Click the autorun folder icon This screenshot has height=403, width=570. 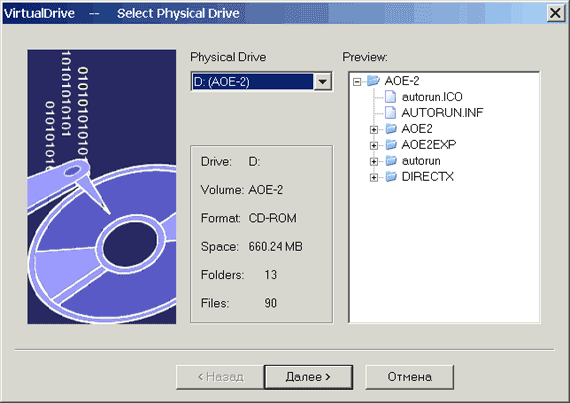click(x=391, y=161)
